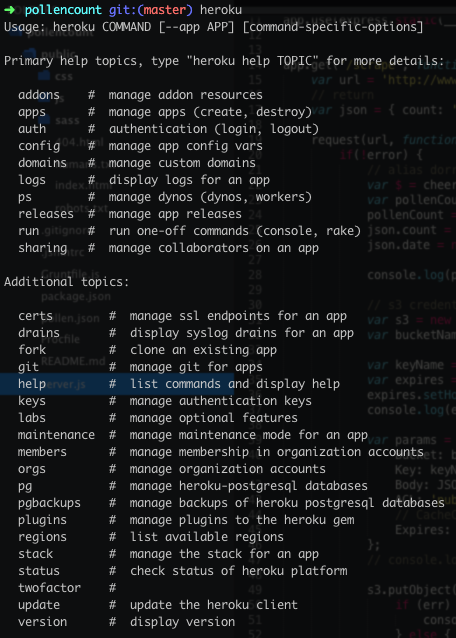Click the 'twofactor' topic entry
Image resolution: width=456 pixels, height=638 pixels.
(49, 588)
